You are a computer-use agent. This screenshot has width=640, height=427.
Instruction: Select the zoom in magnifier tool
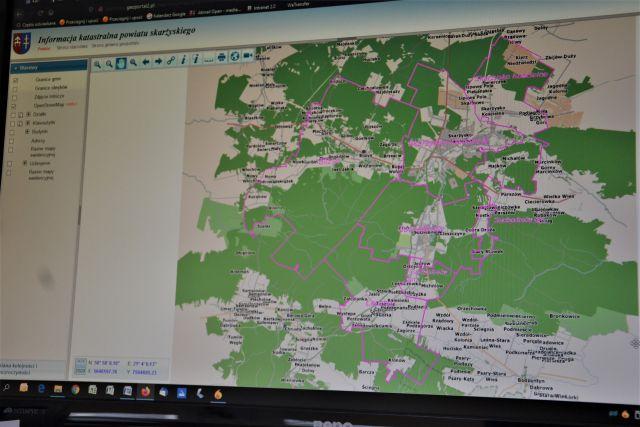click(98, 63)
